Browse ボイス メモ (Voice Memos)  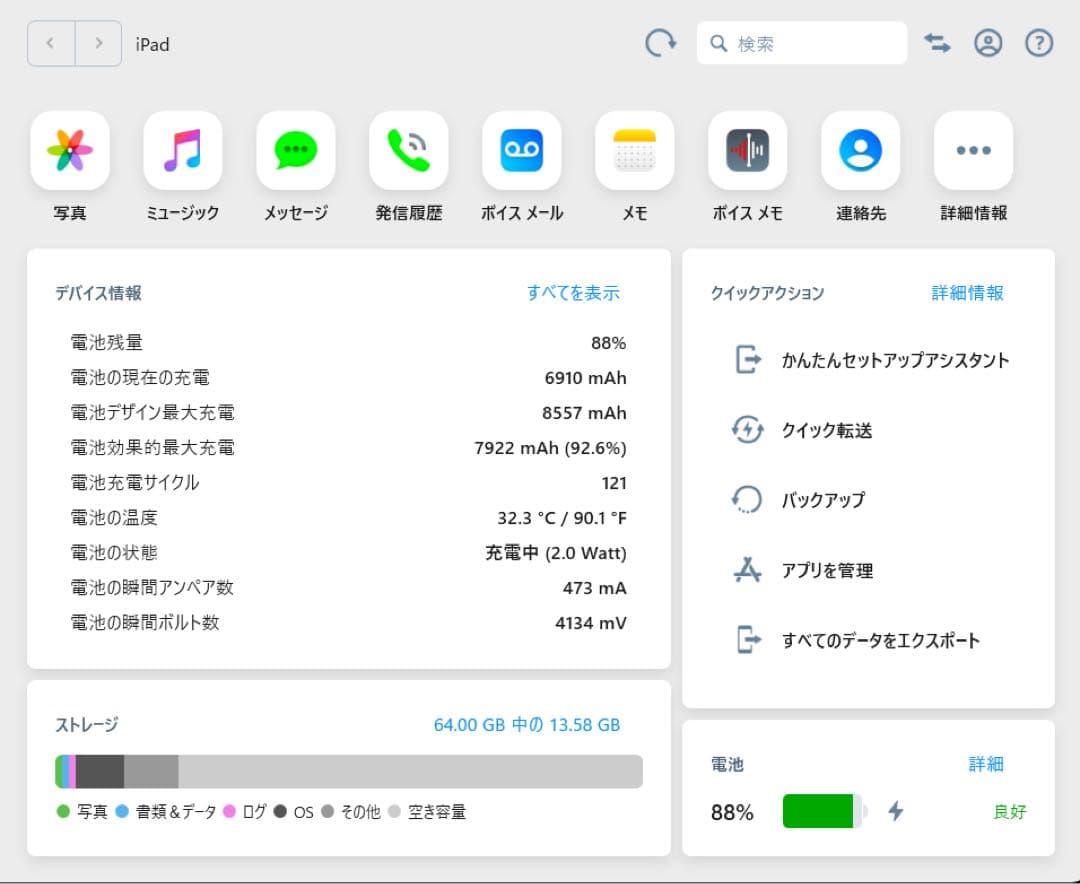(x=747, y=150)
